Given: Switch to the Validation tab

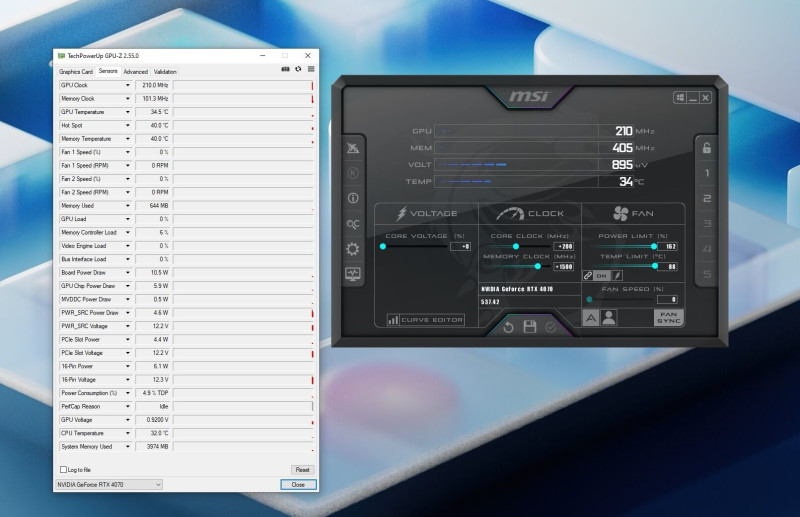Looking at the screenshot, I should [x=165, y=71].
